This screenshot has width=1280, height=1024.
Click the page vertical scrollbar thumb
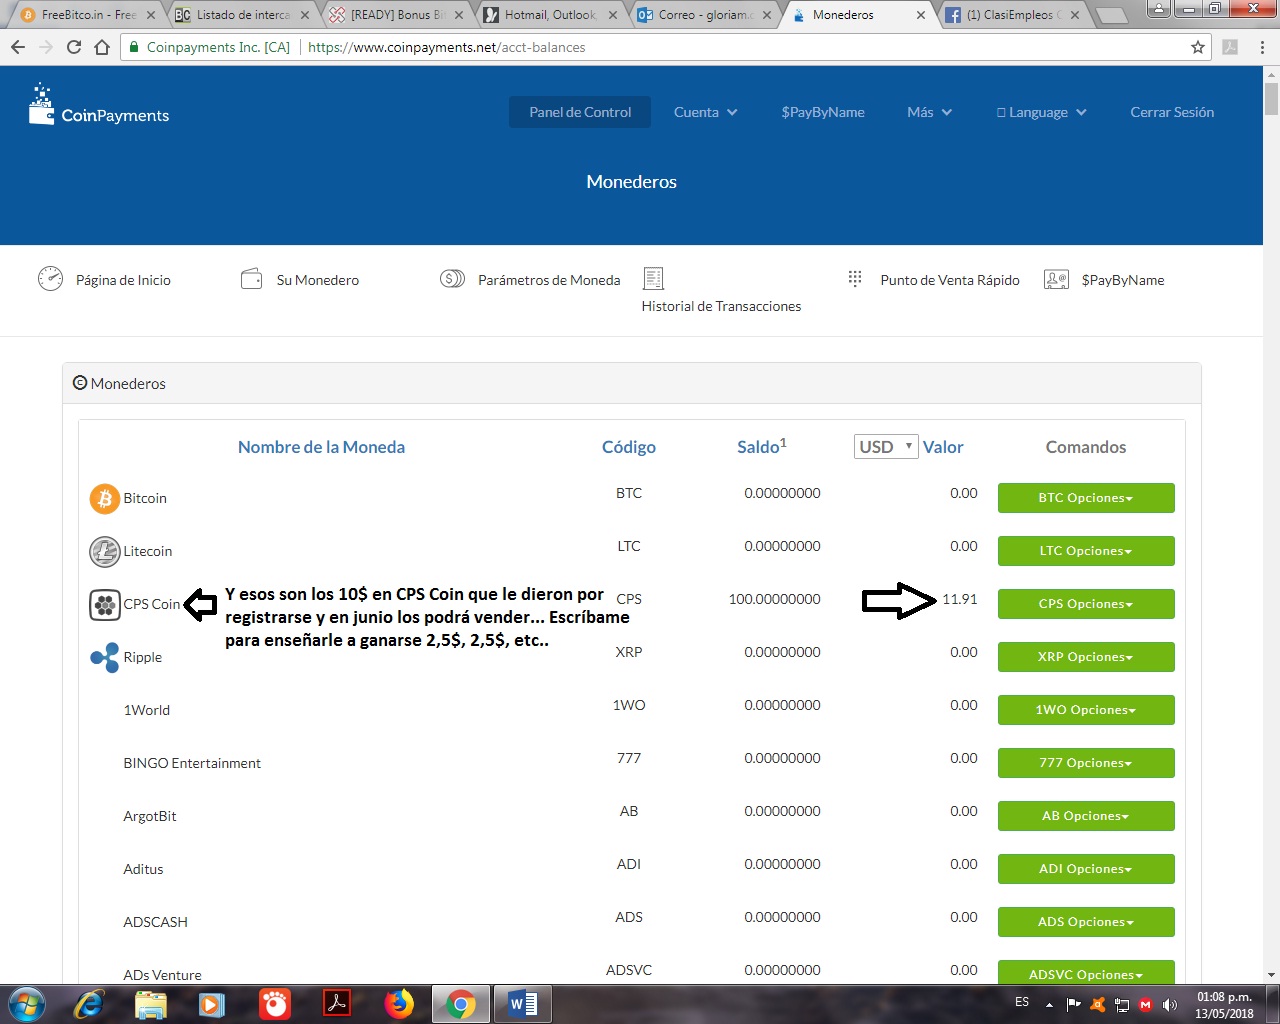point(1271,100)
